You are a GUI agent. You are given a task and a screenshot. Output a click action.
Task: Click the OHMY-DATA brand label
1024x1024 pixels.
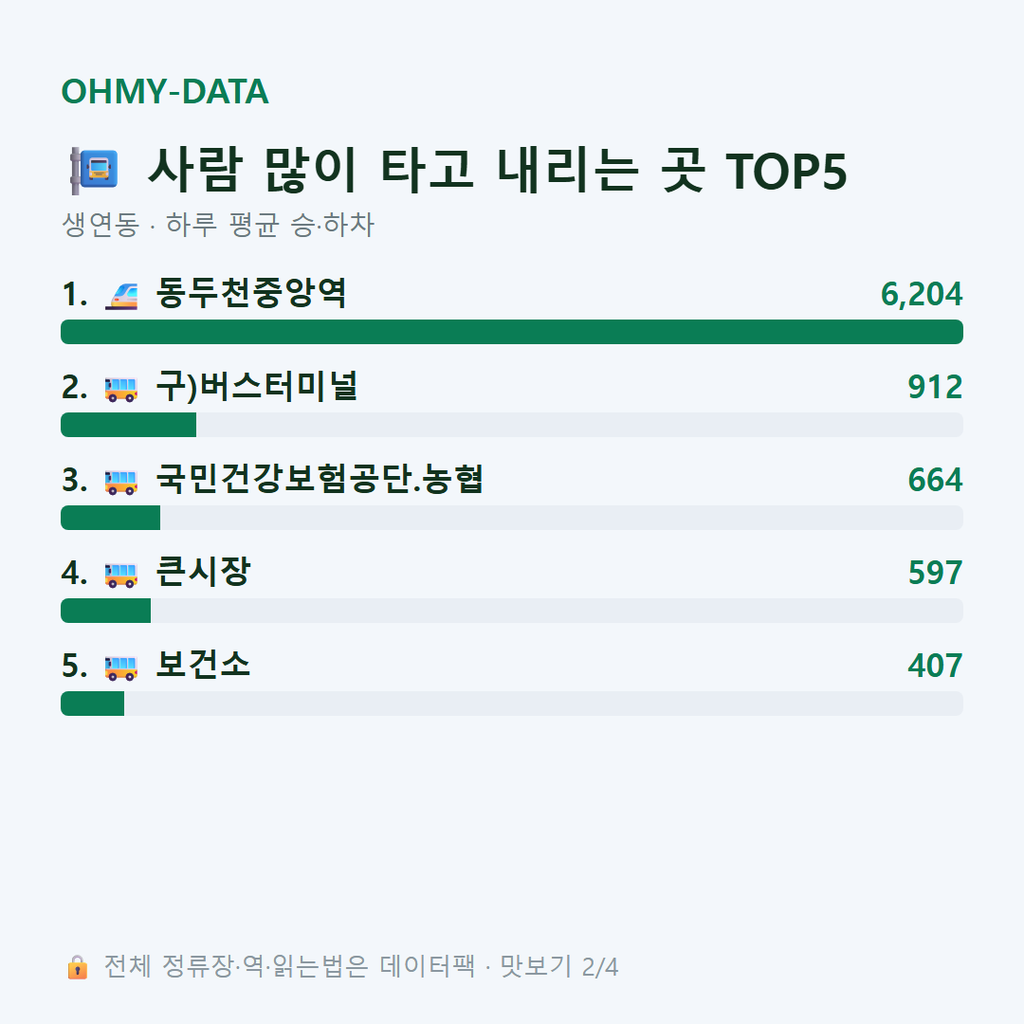coord(165,91)
